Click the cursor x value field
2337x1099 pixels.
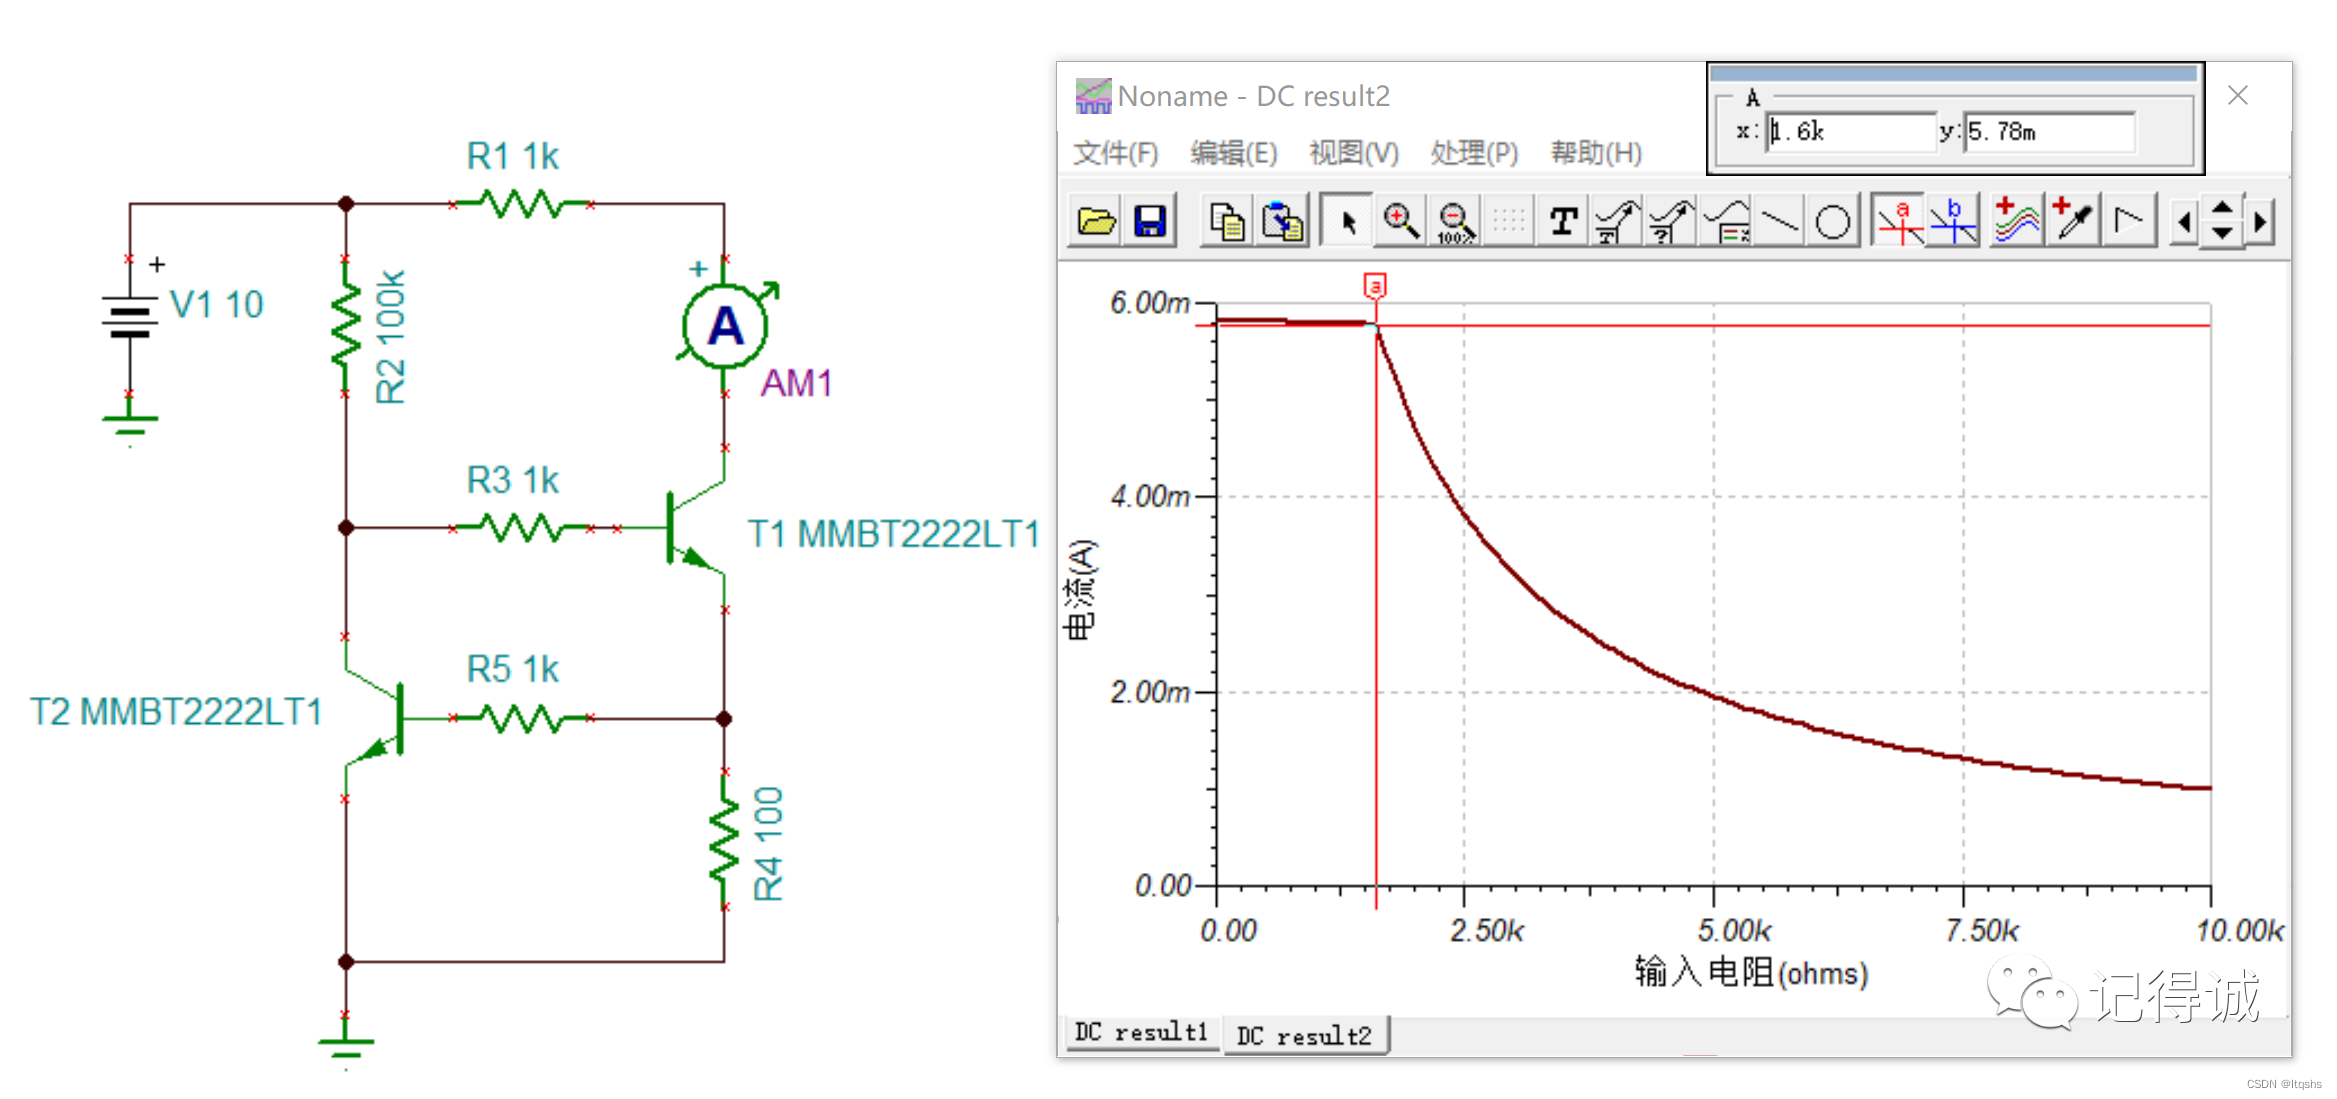[1850, 132]
